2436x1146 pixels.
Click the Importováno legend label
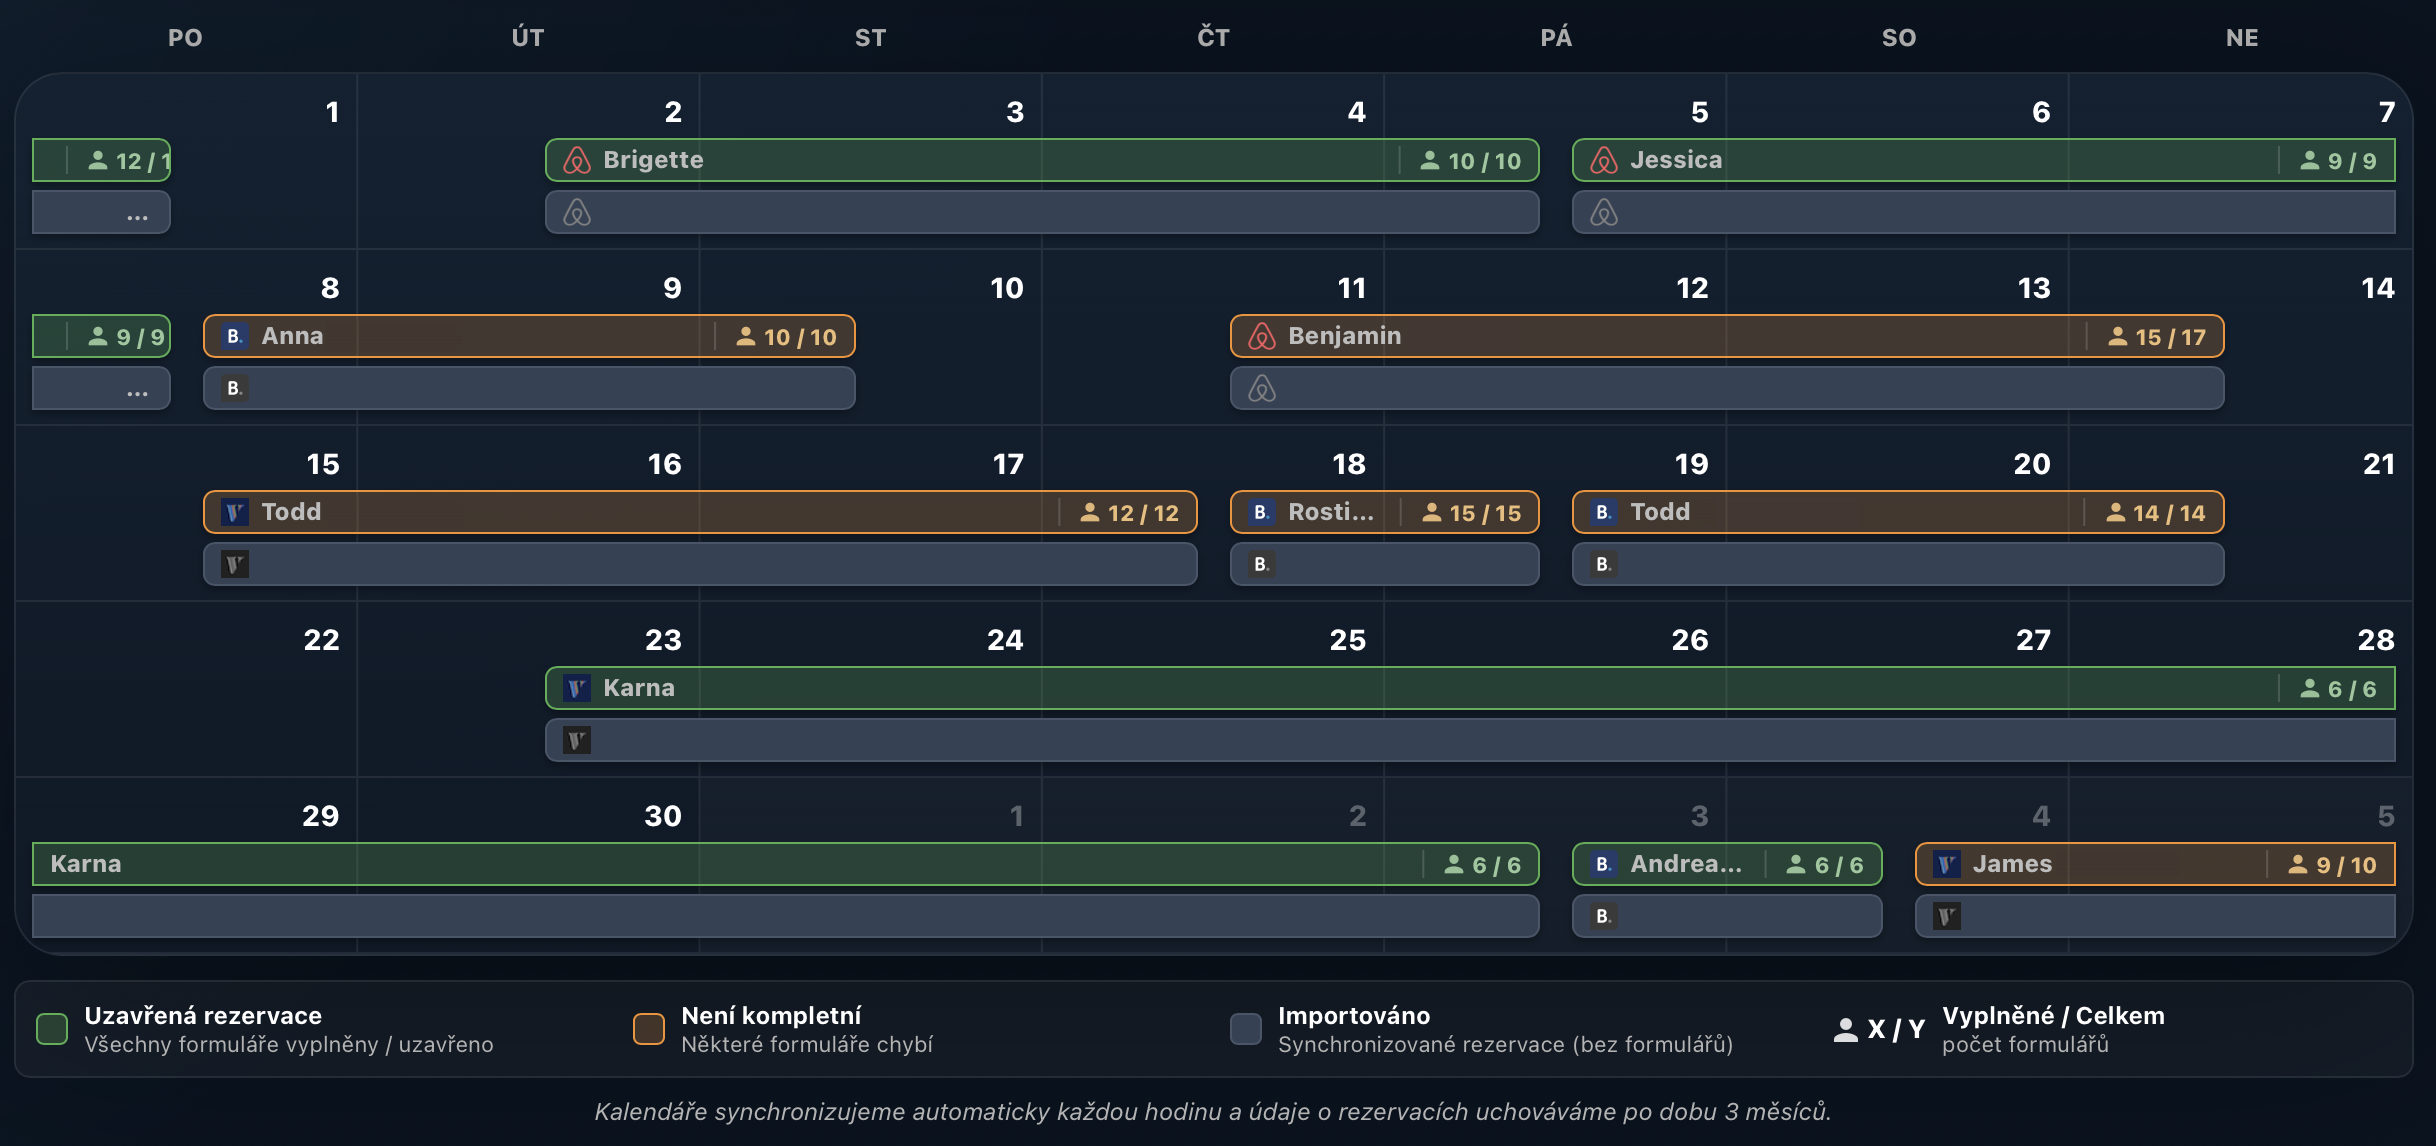tap(1354, 1016)
